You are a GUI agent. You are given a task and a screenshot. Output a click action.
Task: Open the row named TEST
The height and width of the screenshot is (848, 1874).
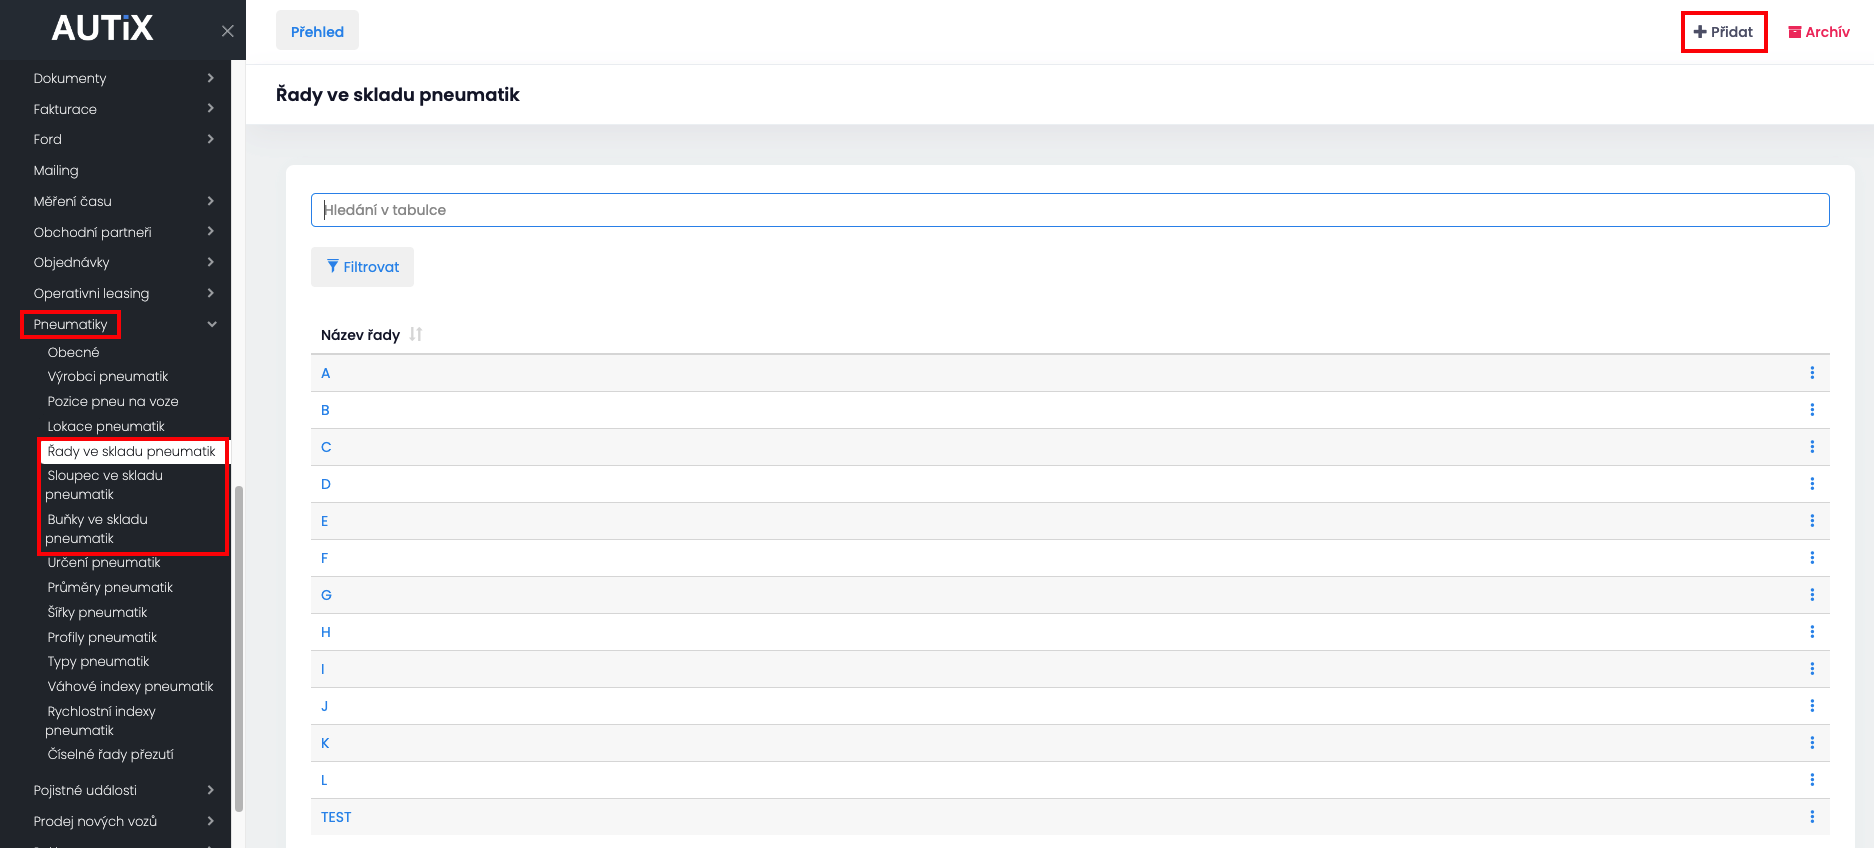pyautogui.click(x=336, y=817)
